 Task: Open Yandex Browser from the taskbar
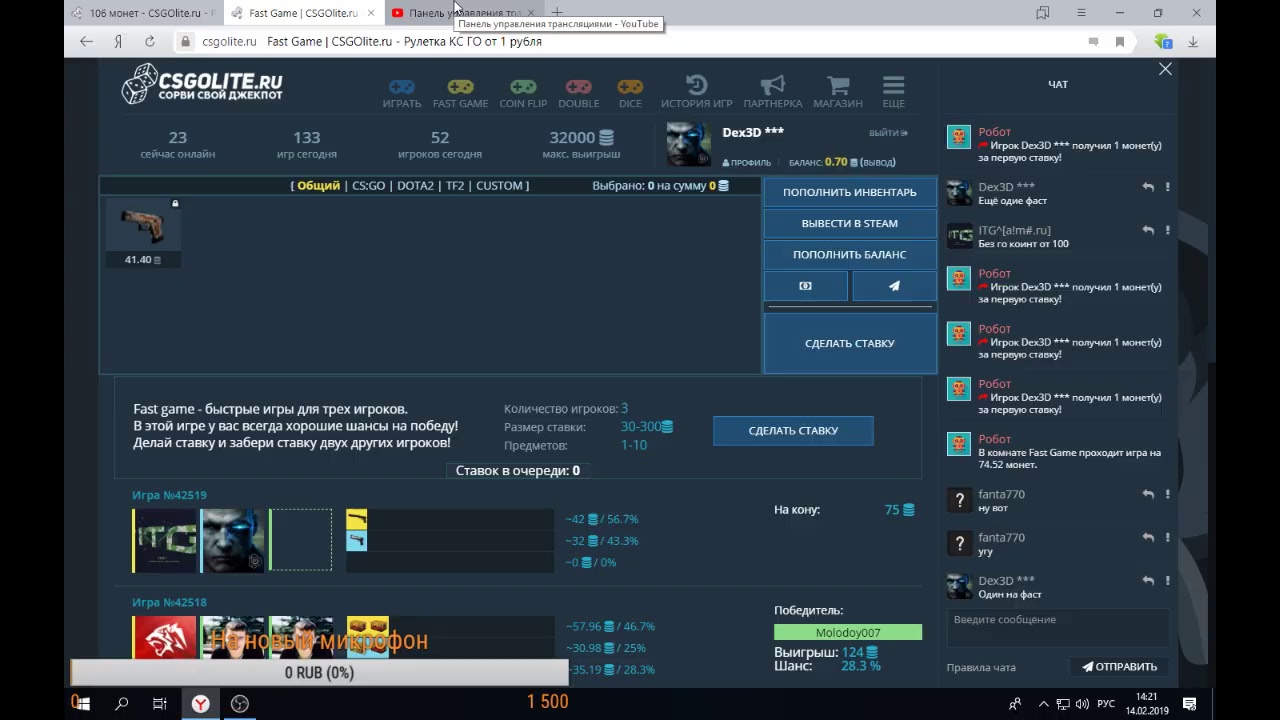coord(201,704)
